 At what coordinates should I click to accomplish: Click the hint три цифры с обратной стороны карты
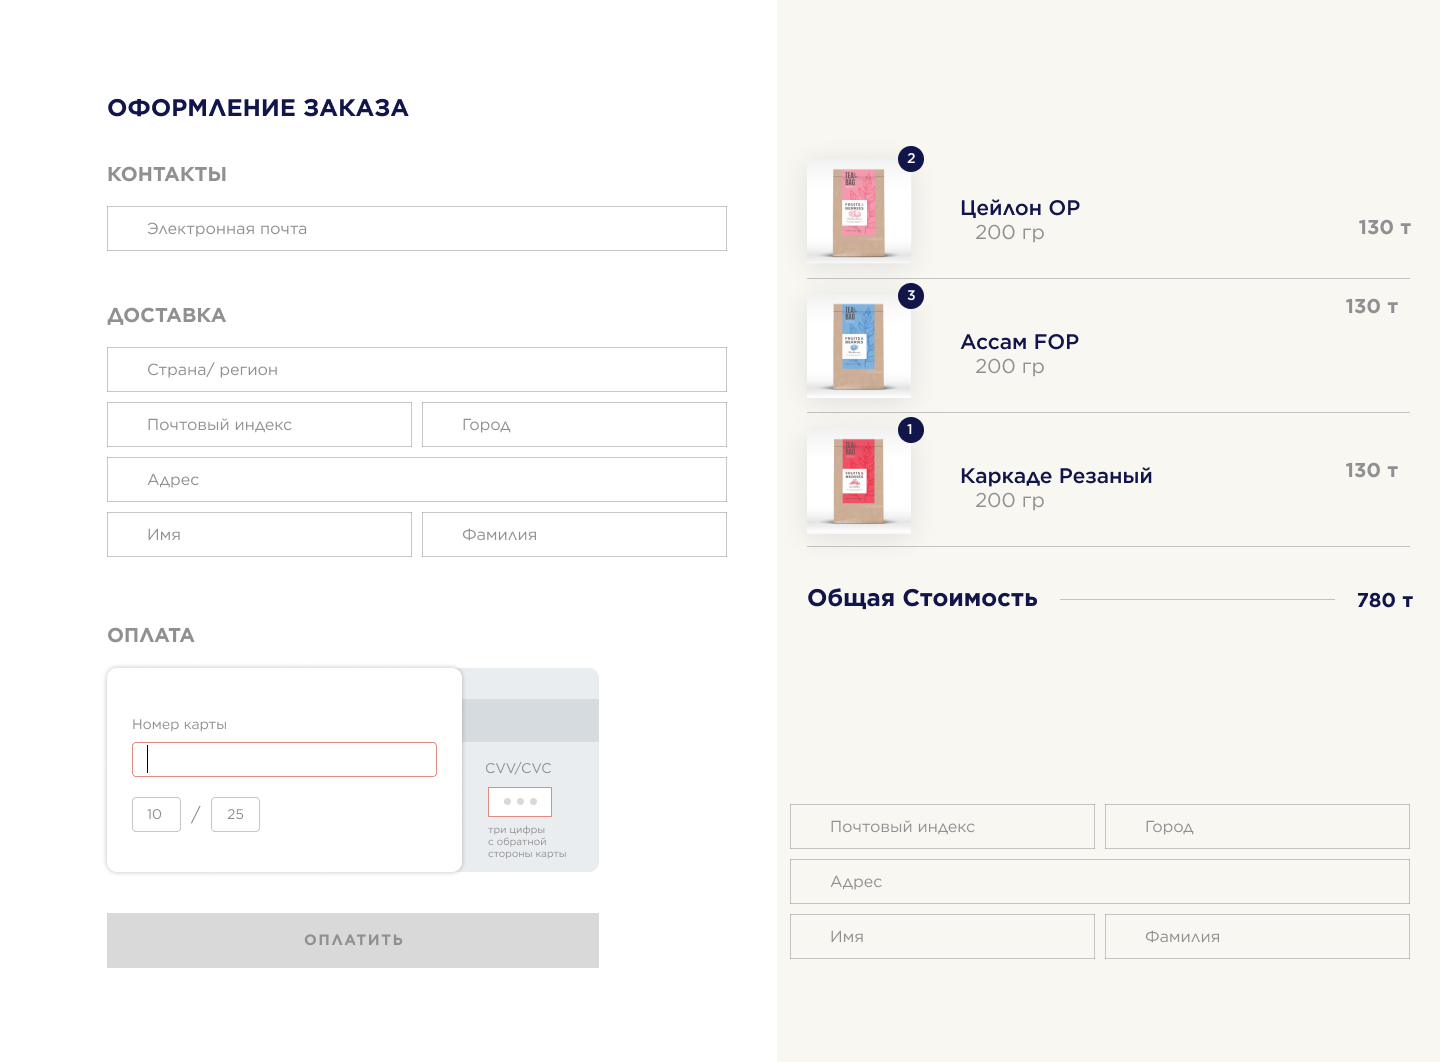pyautogui.click(x=527, y=842)
